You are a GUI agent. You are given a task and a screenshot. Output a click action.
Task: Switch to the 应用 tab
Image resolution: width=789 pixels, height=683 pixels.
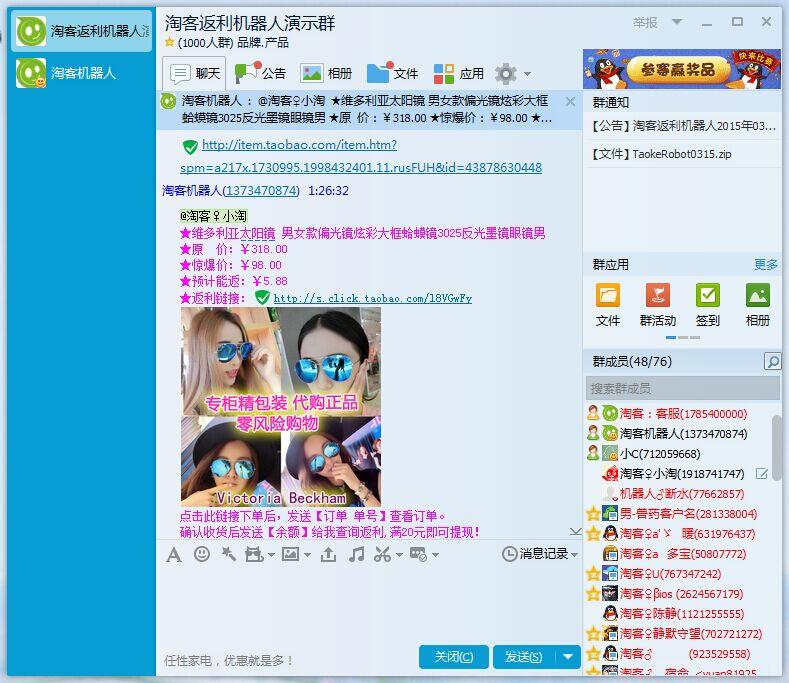click(458, 73)
